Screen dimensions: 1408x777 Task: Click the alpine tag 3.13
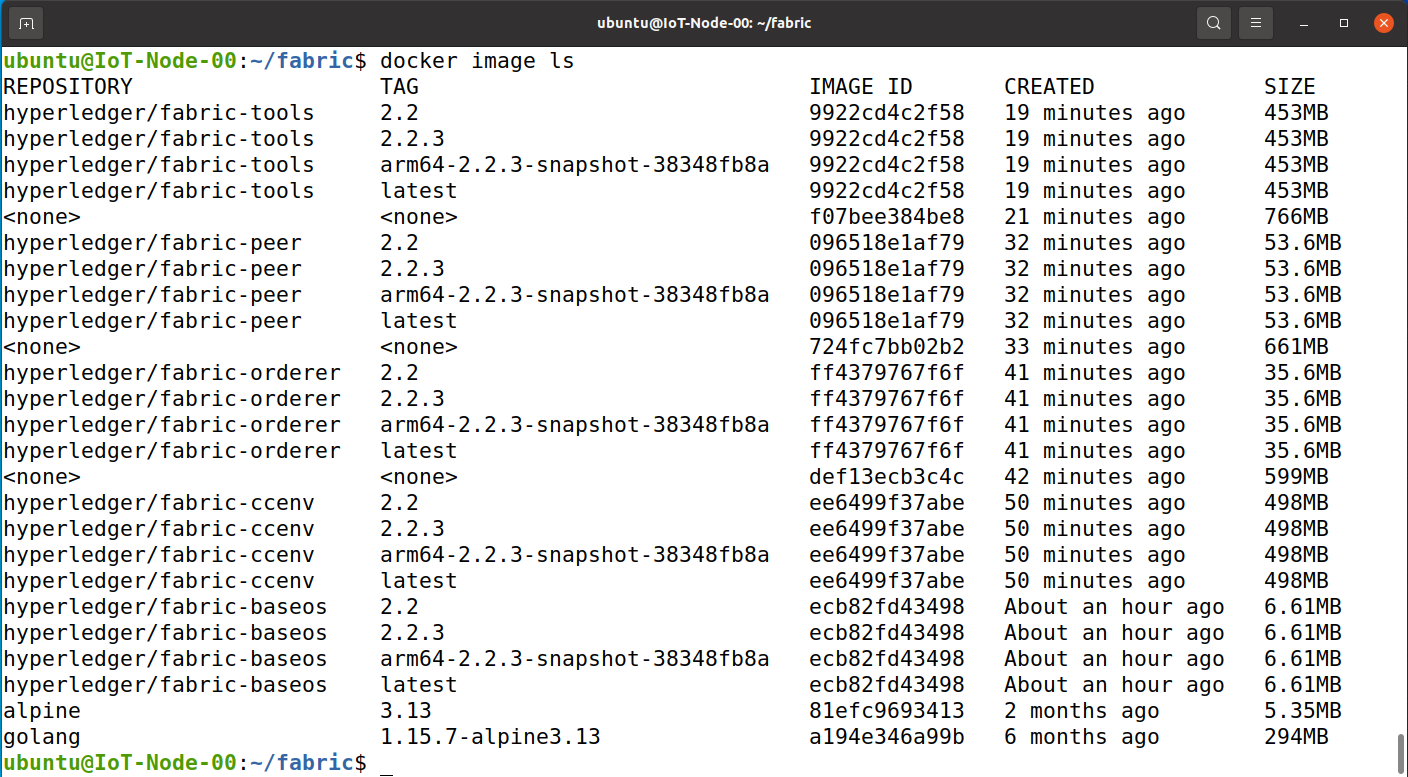406,711
